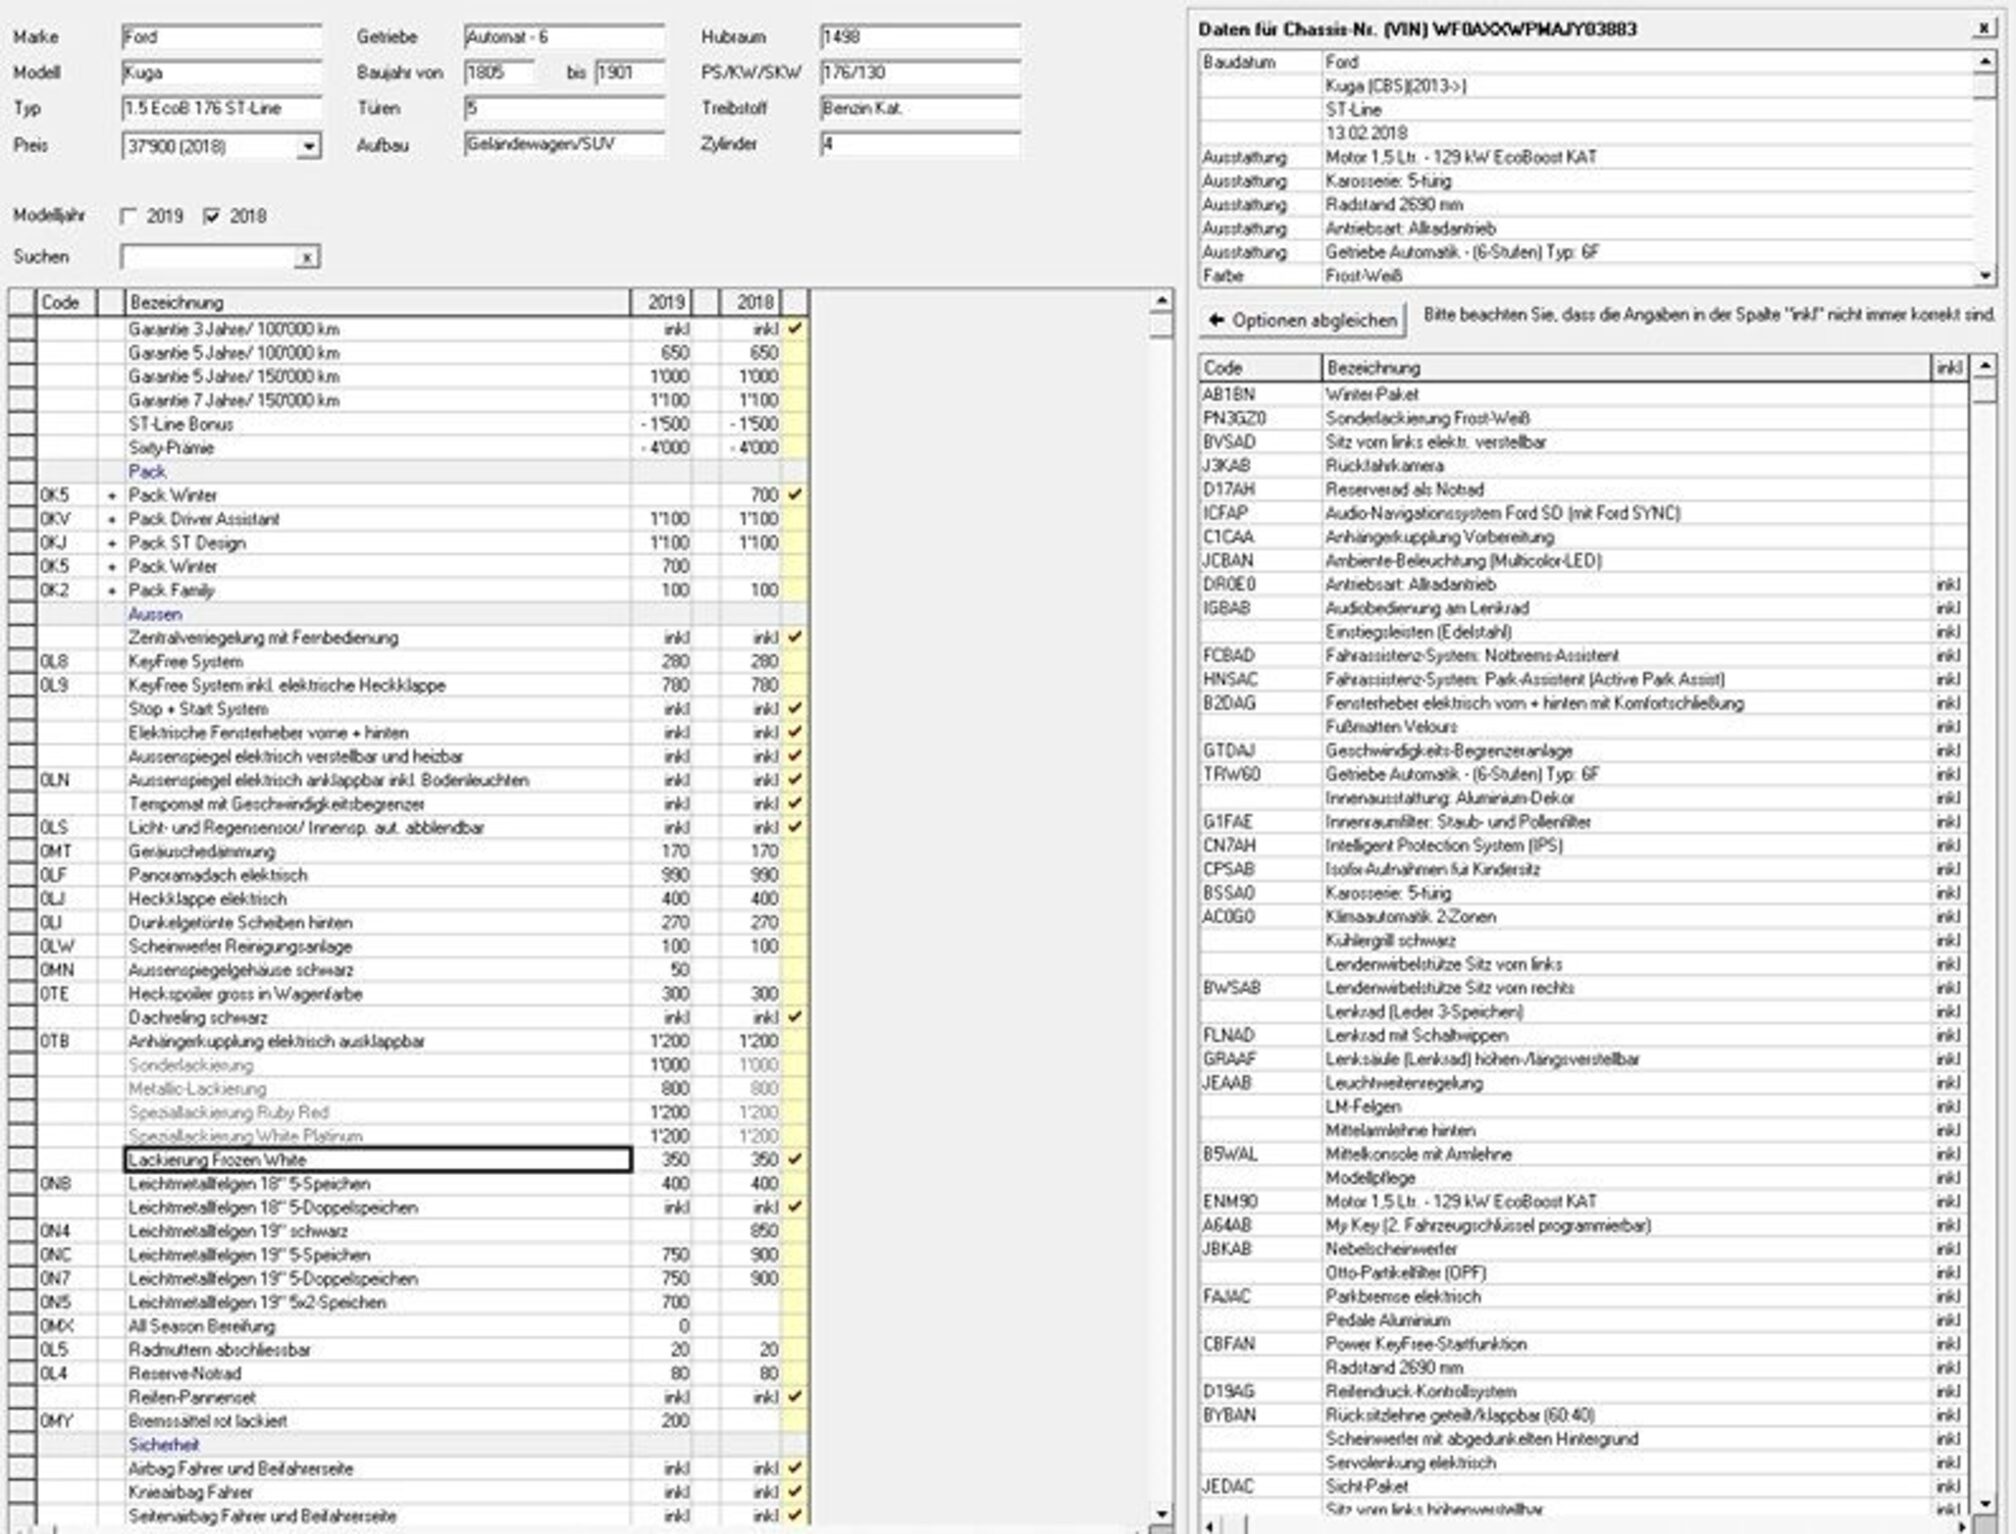
Task: Click 2018 column header in options table
Action: point(750,302)
